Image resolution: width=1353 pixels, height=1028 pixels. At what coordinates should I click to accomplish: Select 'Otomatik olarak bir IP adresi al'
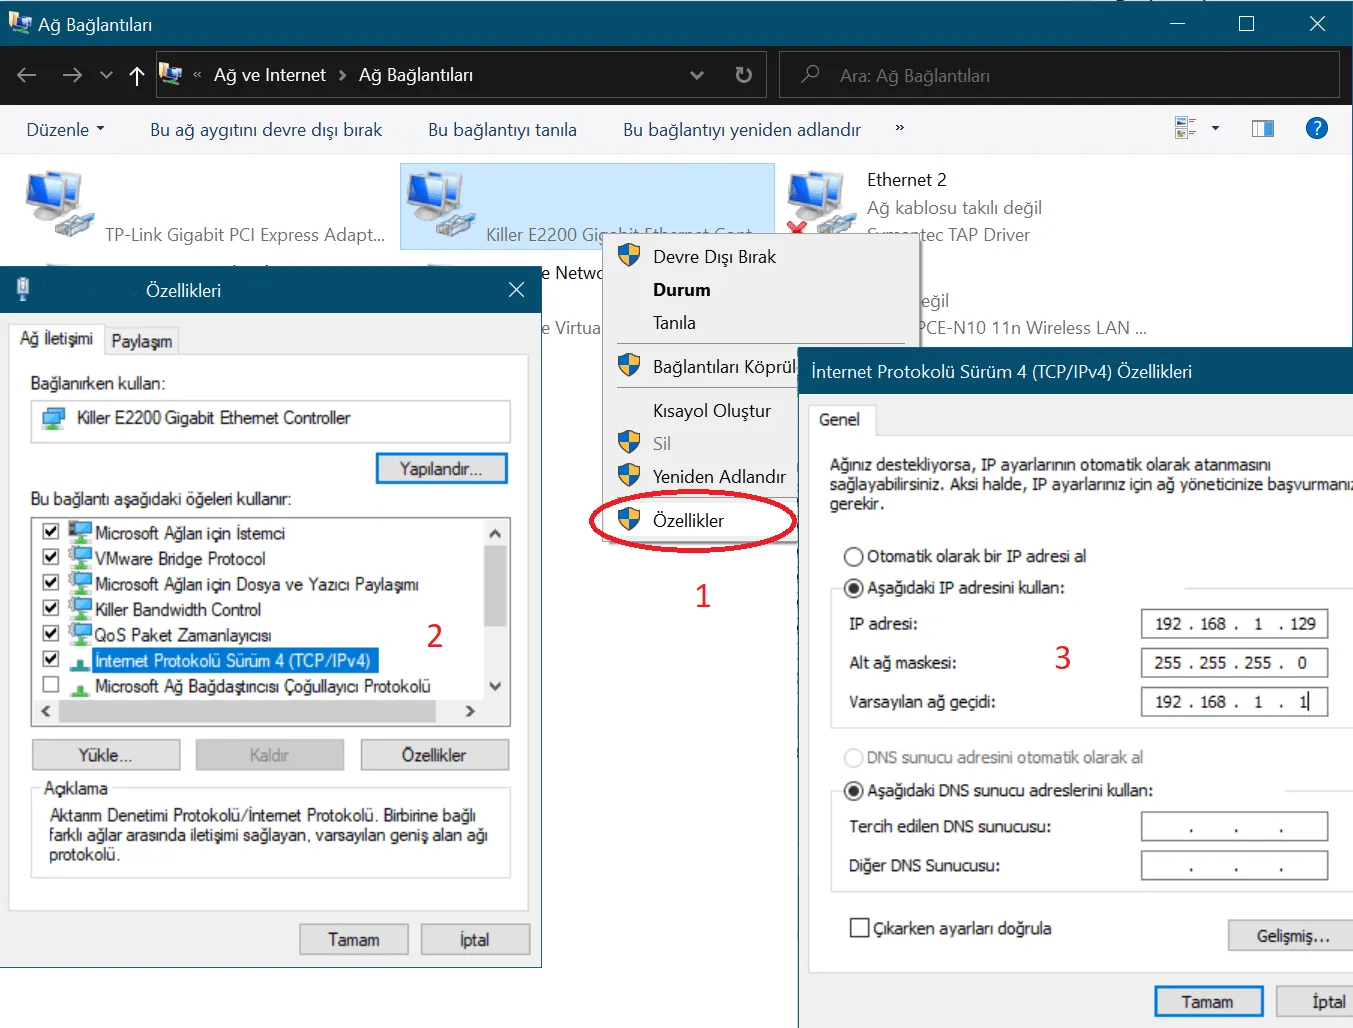[854, 557]
